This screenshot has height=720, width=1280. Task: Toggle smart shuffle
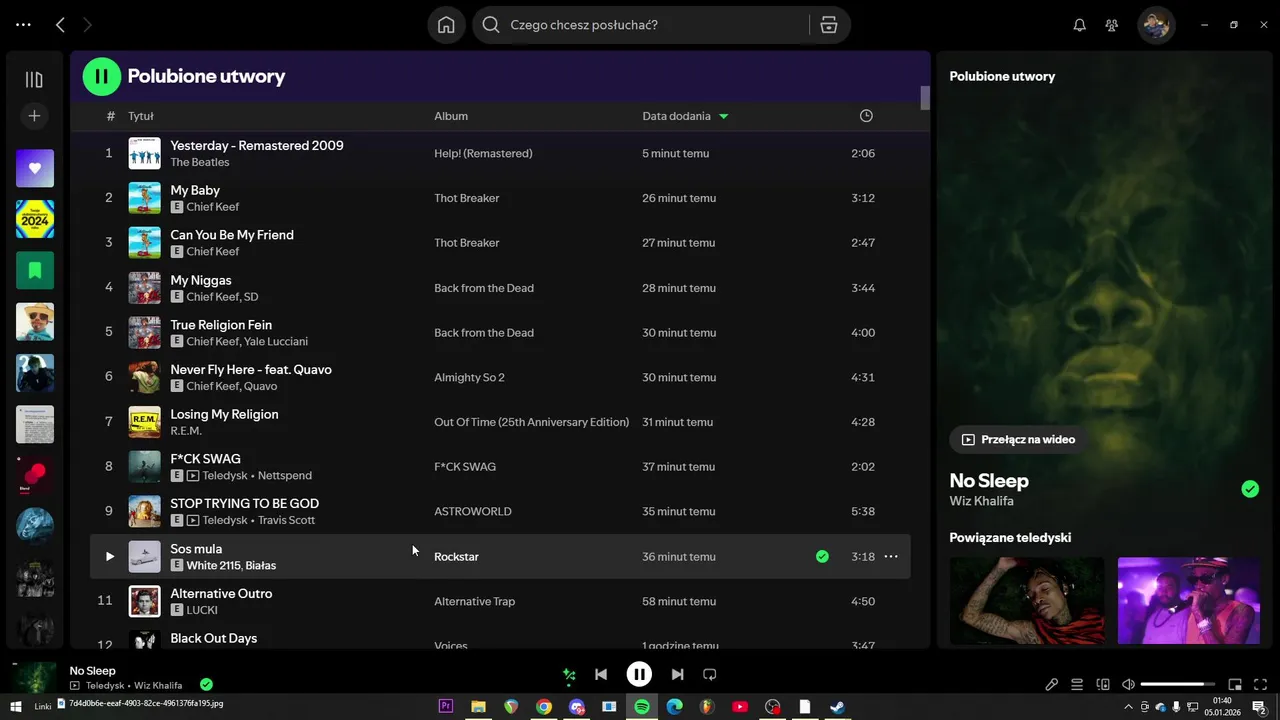point(569,675)
